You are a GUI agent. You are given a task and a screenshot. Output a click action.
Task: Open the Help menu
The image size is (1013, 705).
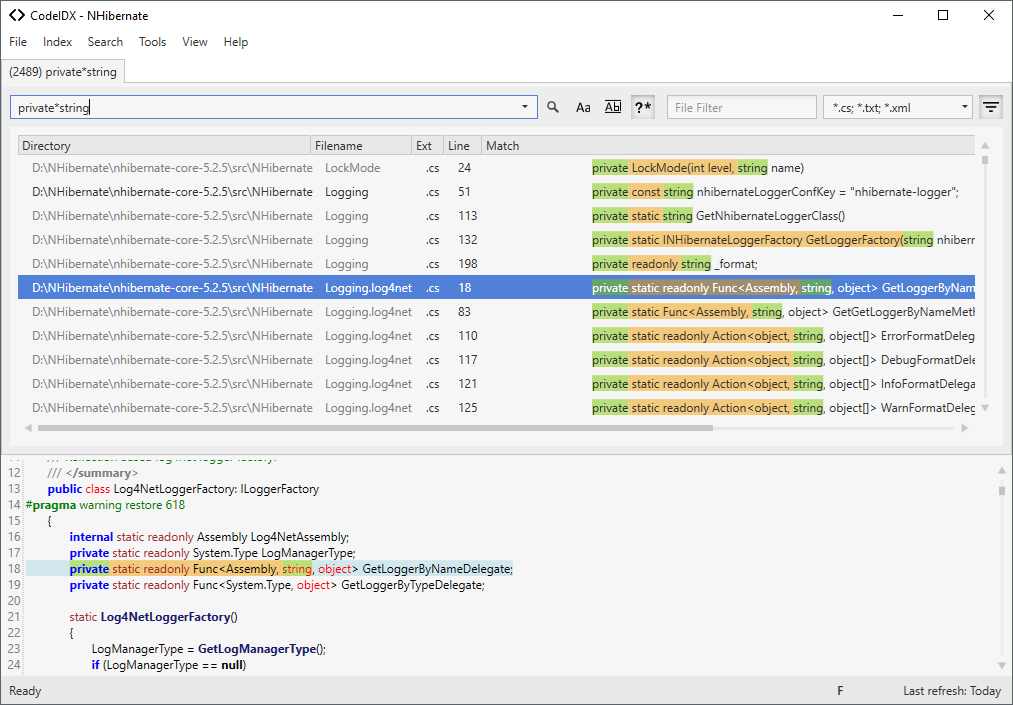(x=236, y=42)
